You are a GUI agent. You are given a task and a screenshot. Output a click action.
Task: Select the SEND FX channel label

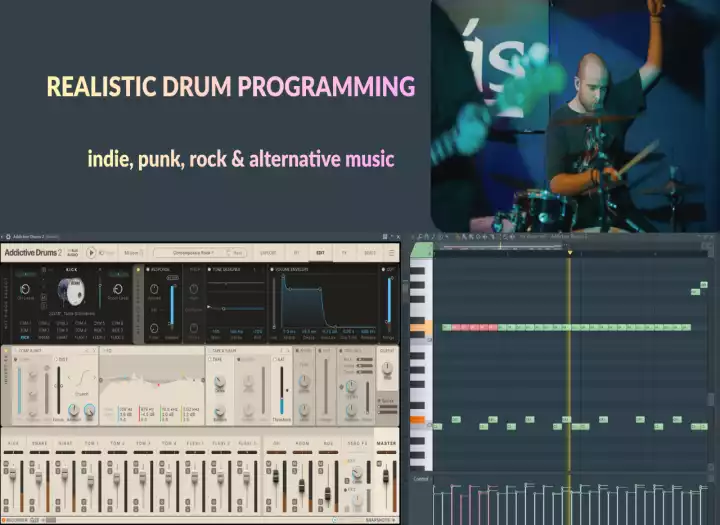tap(357, 443)
